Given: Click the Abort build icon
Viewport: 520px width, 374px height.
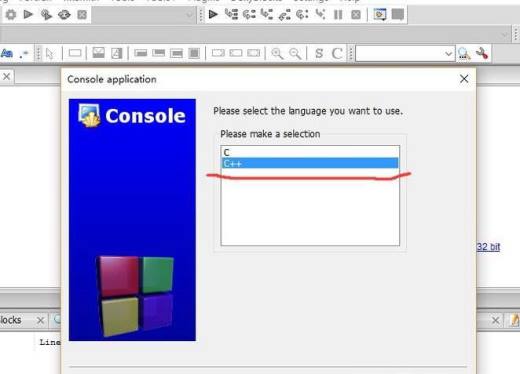Looking at the screenshot, I should coord(82,15).
